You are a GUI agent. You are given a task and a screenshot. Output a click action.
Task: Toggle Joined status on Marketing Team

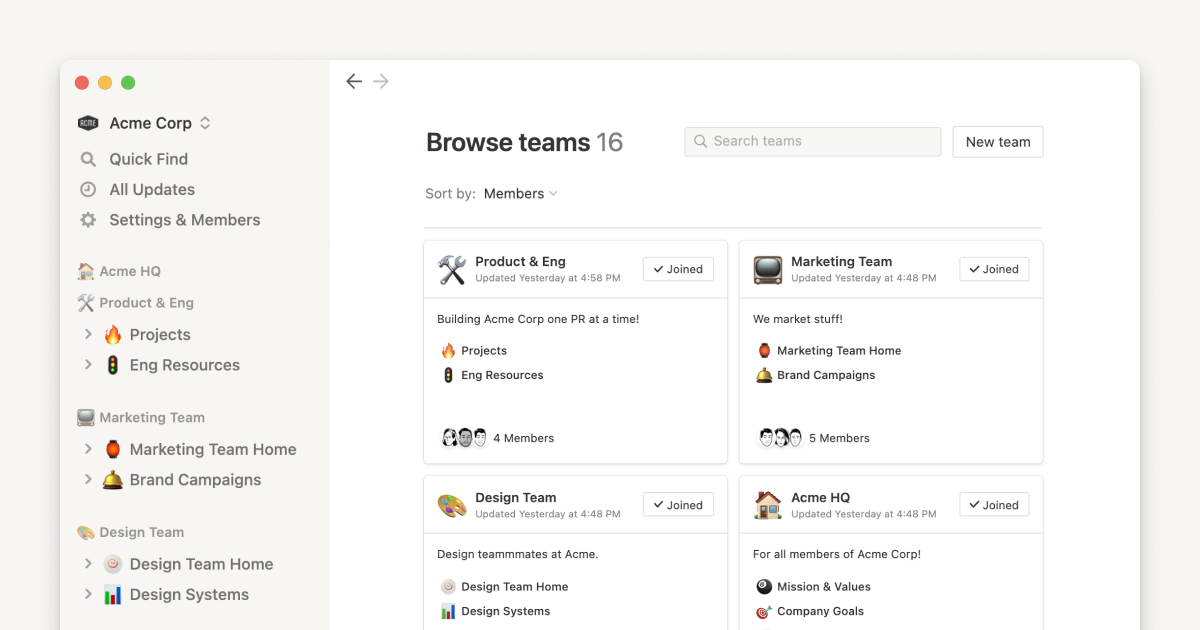(x=994, y=269)
